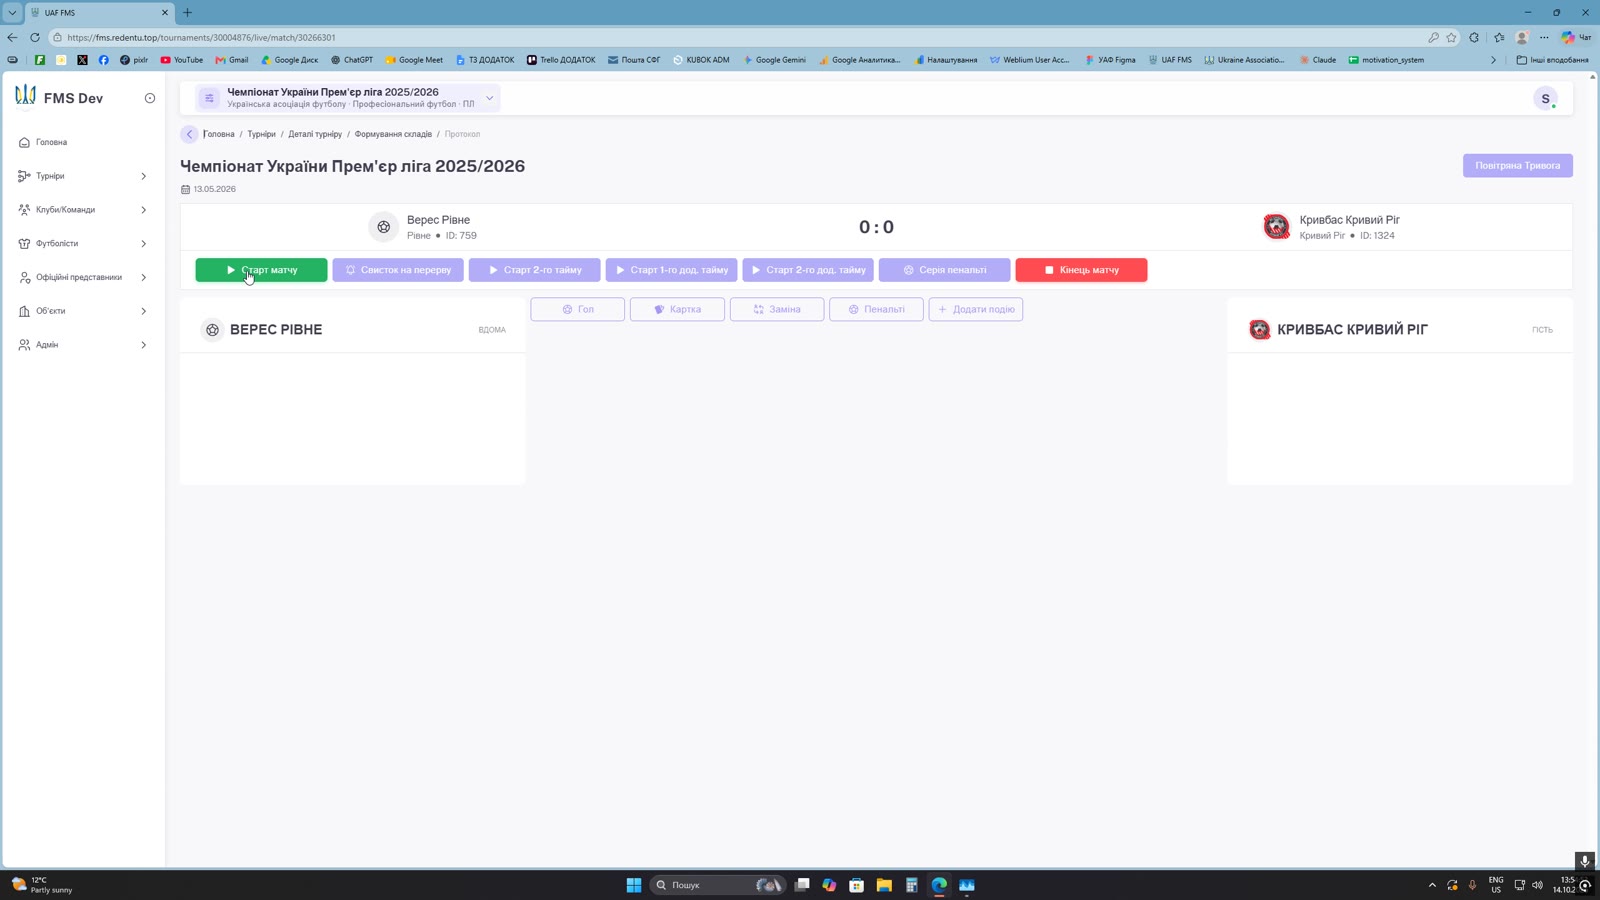This screenshot has width=1600, height=900.
Task: Click the Картка event button
Action: click(x=677, y=310)
